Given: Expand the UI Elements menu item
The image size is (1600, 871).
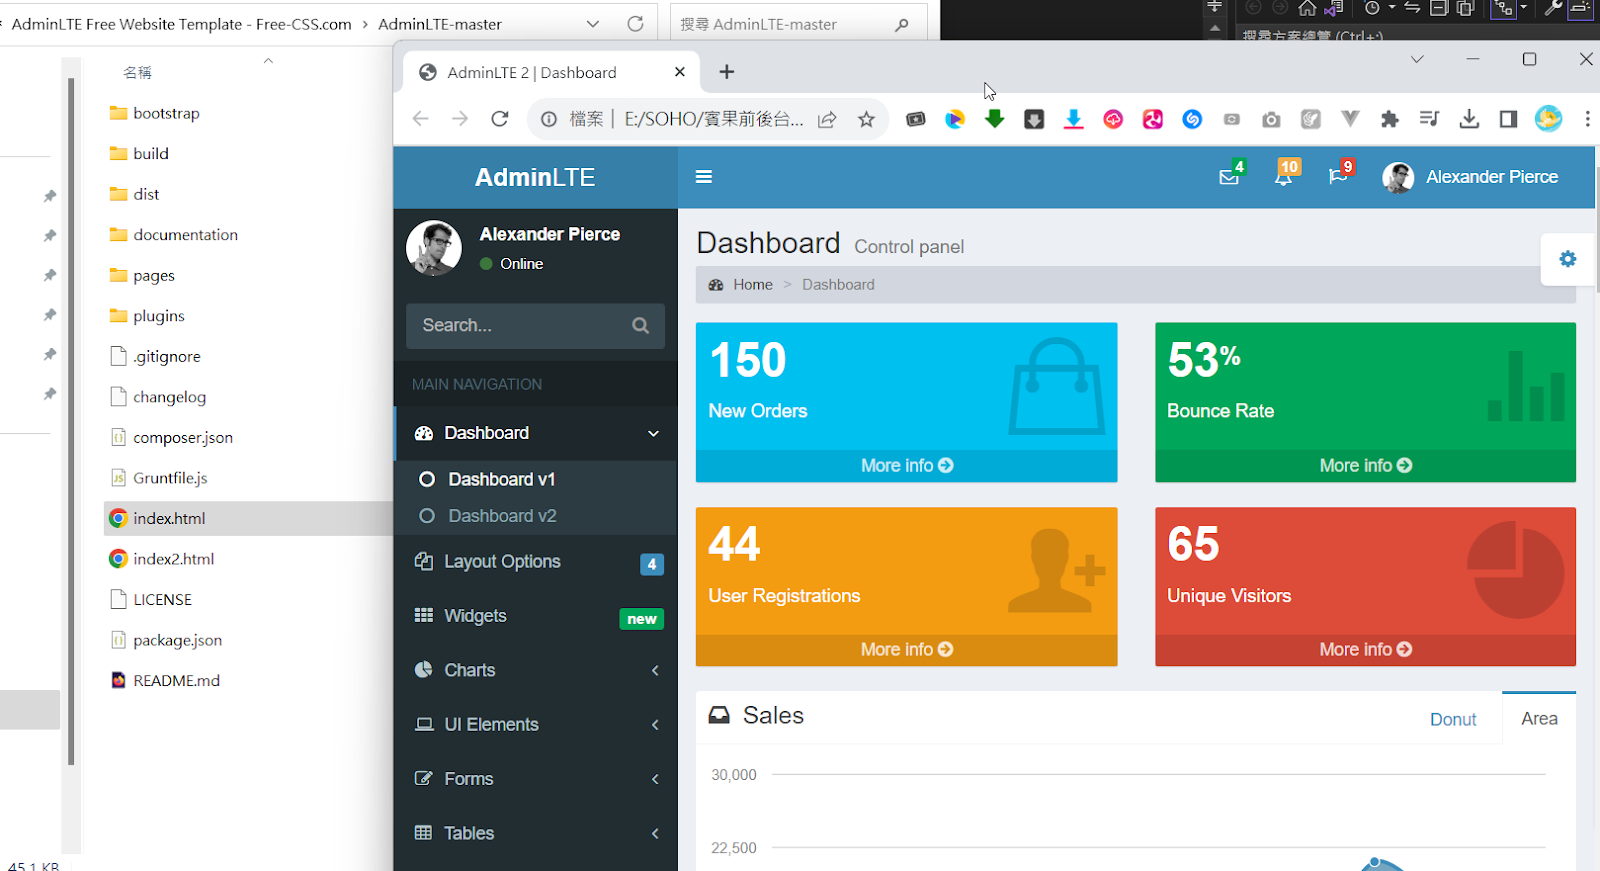Looking at the screenshot, I should [535, 725].
